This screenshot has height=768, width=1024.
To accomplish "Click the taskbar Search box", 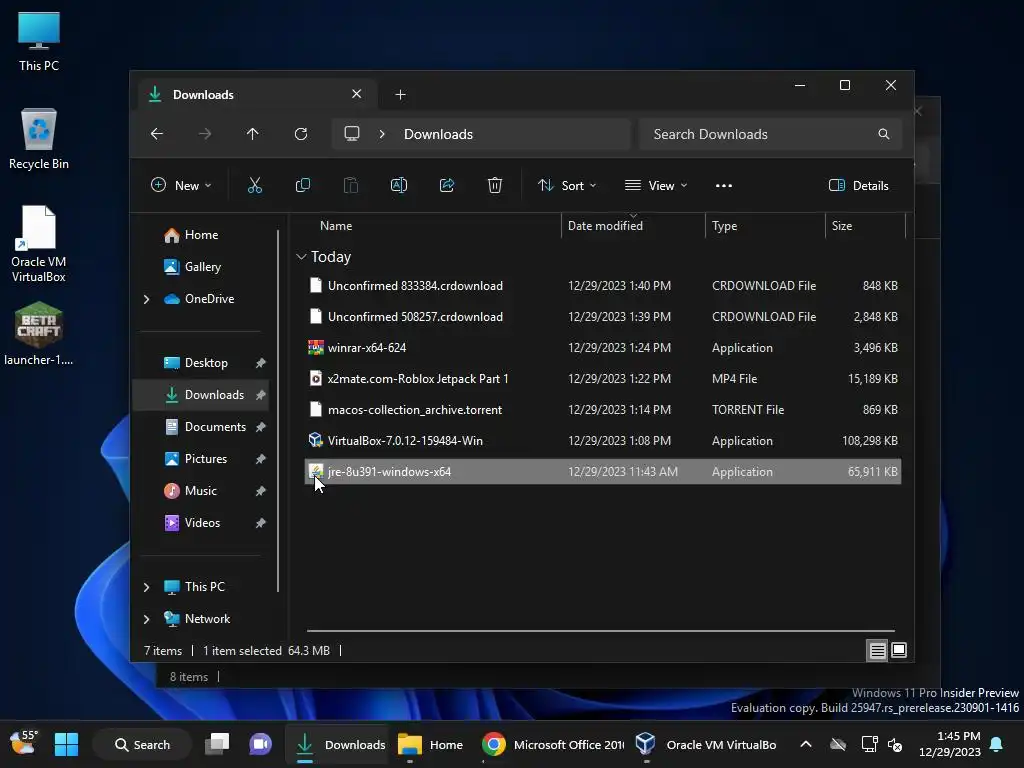I will click(142, 744).
